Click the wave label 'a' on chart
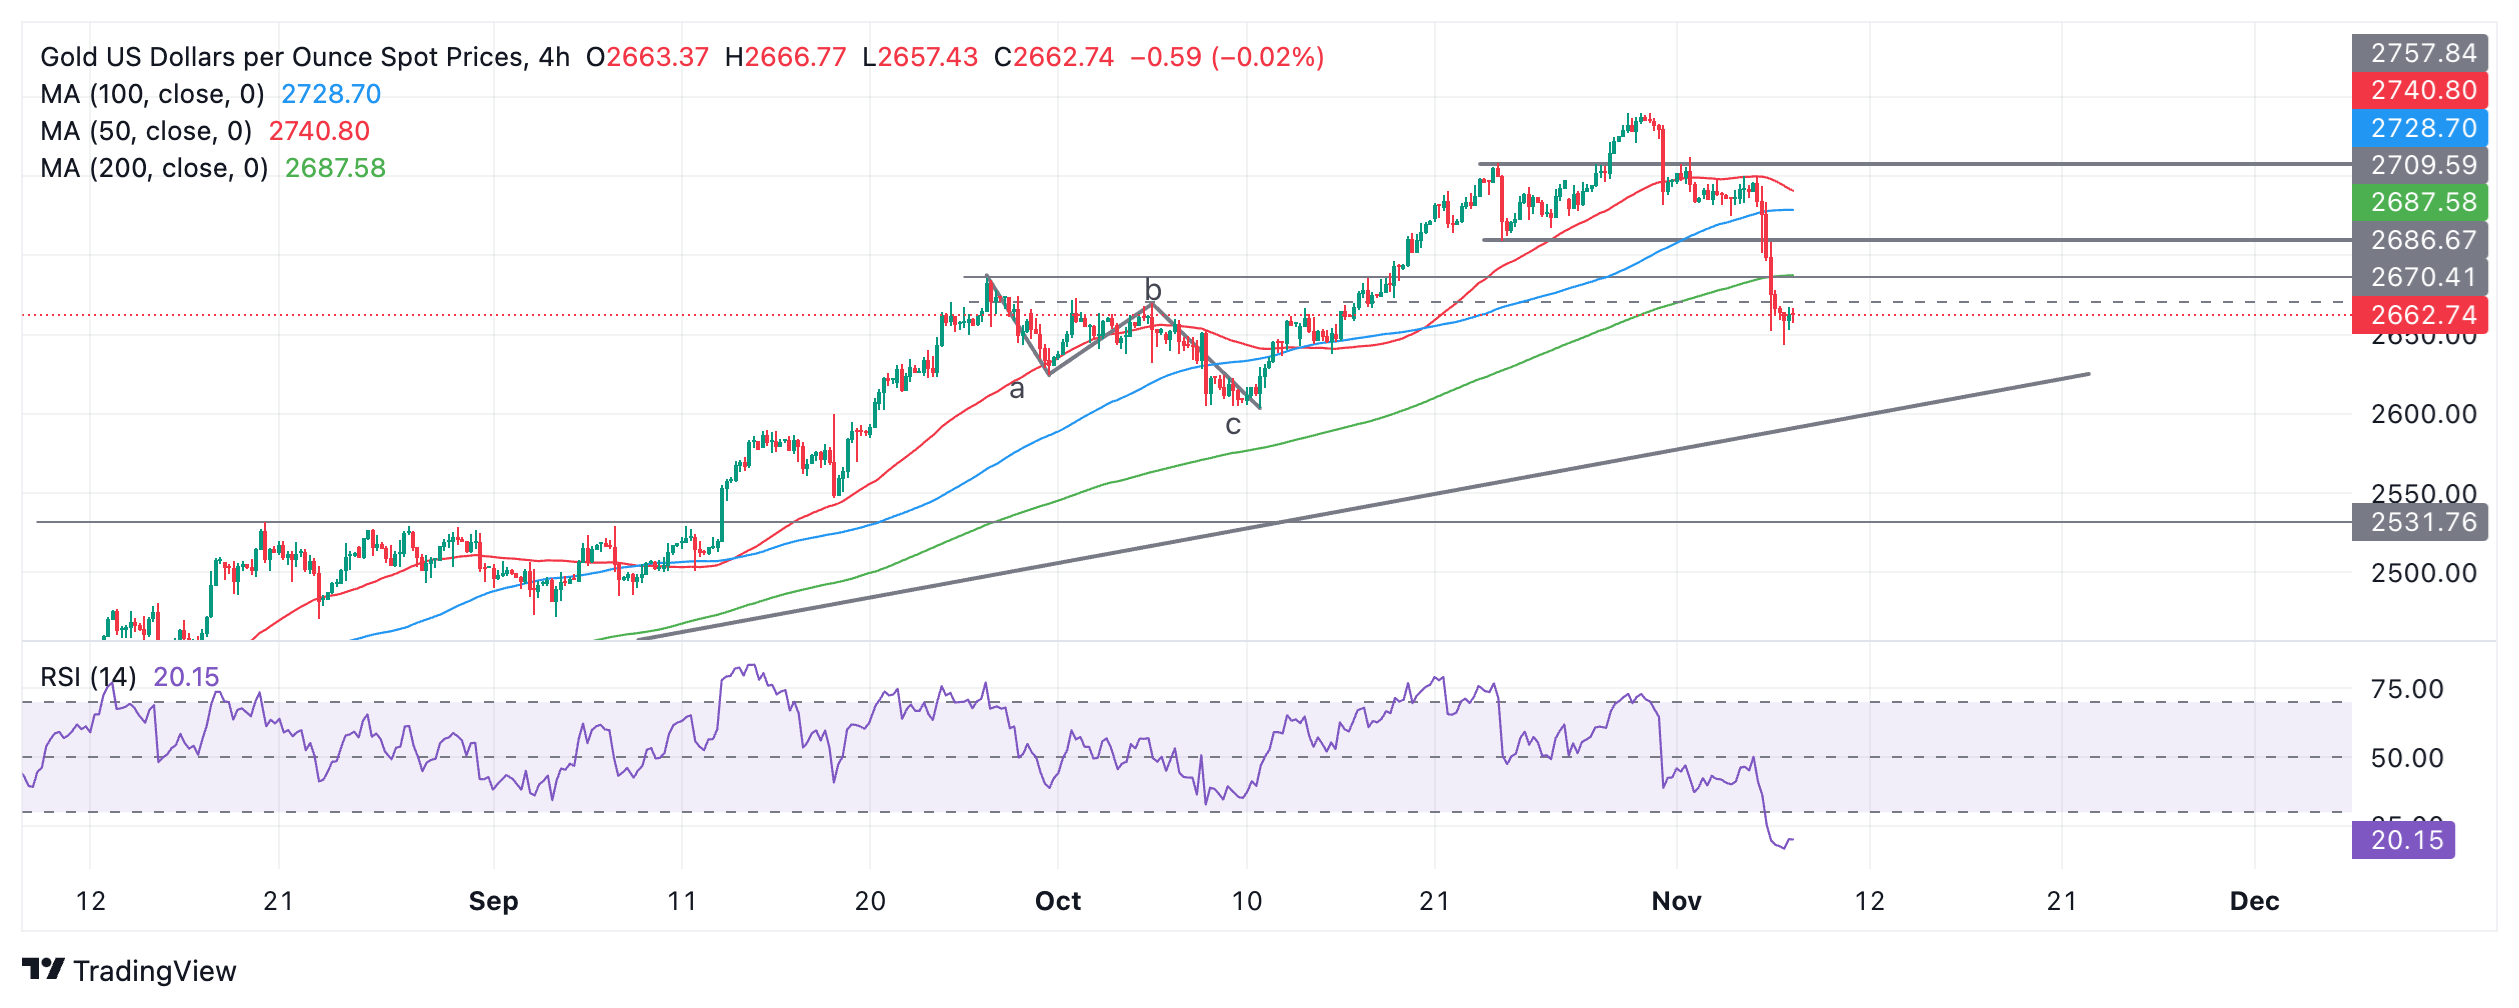The image size is (2519, 1008). pos(1017,390)
